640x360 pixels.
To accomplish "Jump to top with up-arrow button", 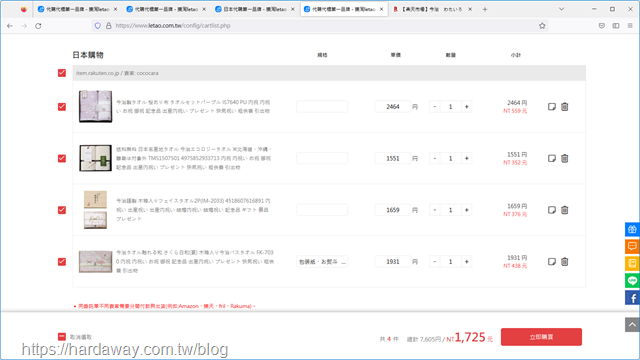I will [x=632, y=325].
